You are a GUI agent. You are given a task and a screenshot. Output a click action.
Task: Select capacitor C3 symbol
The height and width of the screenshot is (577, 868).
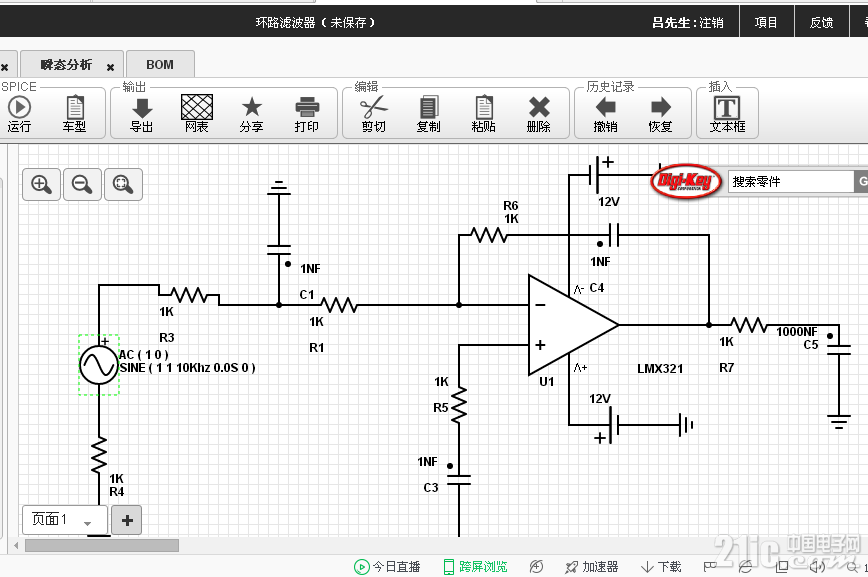point(459,480)
